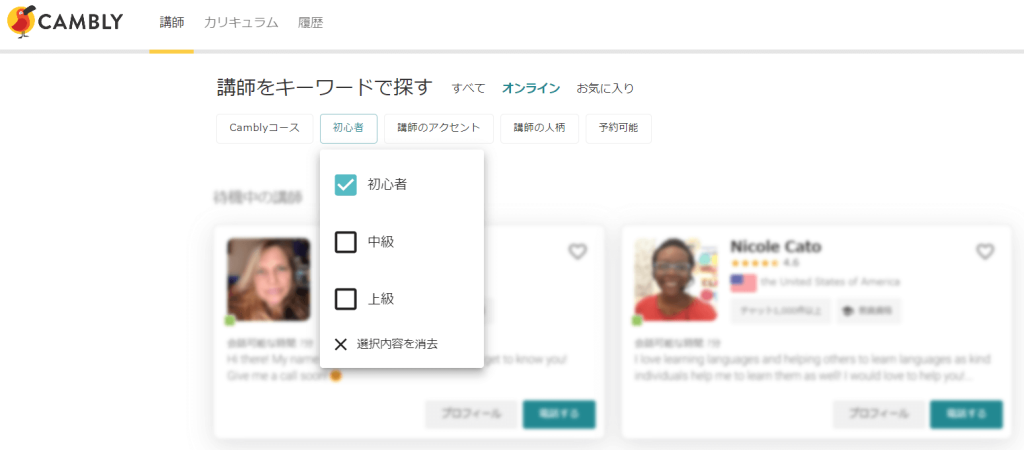1024x450 pixels.
Task: Open Nicole Cato's プロフィール
Action: click(x=878, y=414)
